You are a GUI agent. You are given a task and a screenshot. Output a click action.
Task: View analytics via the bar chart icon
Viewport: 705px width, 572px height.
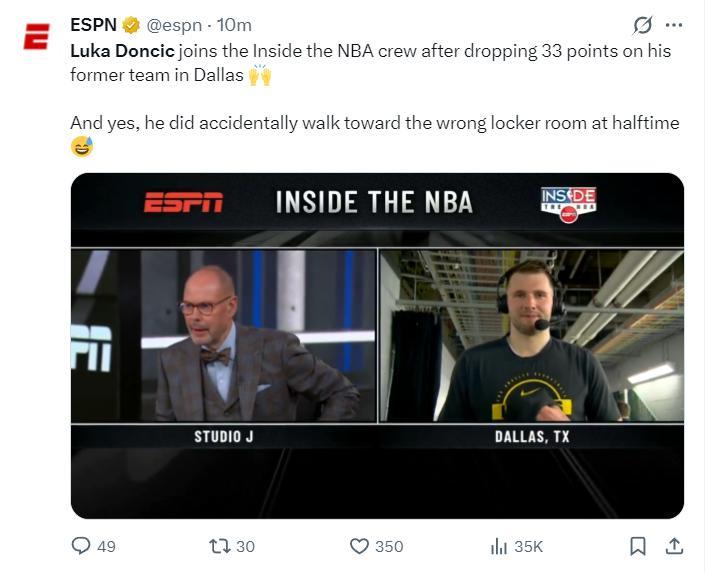[x=498, y=546]
